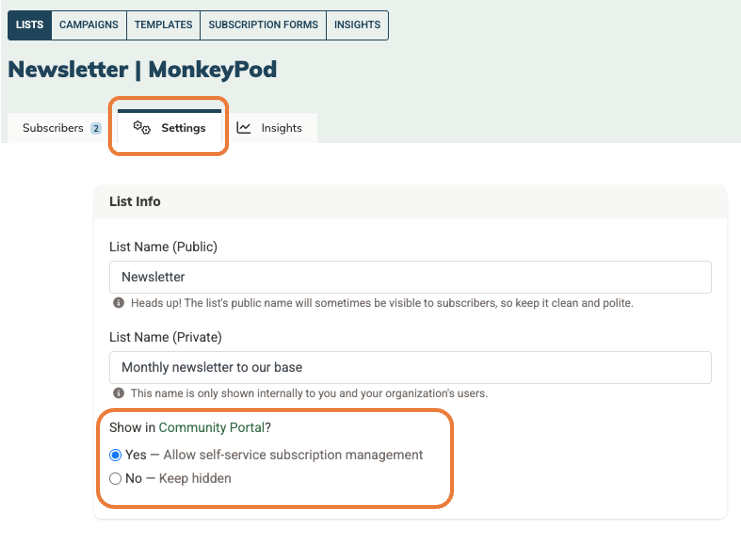Screen dimensions: 741x535
Task: Click the 'Heads up!' public name notice
Action: 382,303
